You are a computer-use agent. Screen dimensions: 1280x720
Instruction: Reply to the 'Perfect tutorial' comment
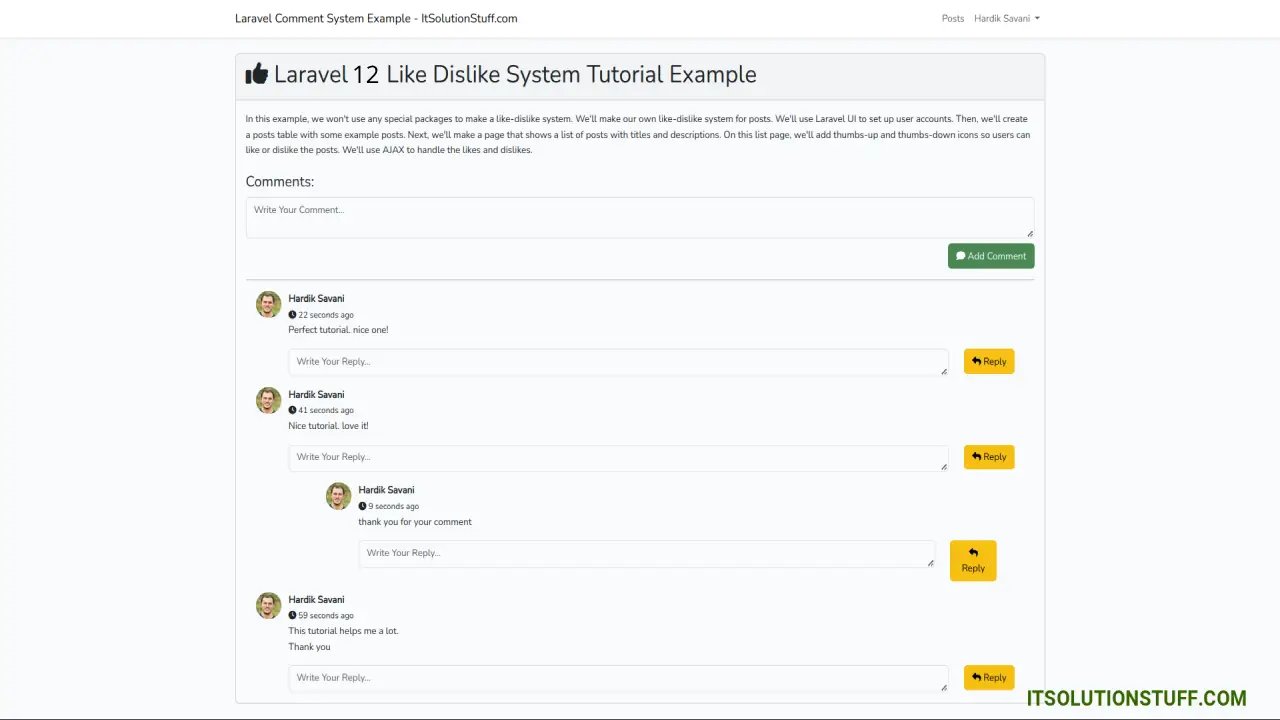[988, 361]
